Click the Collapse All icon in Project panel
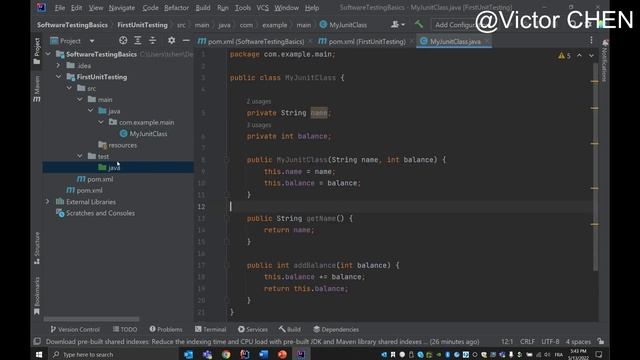 coord(152,40)
